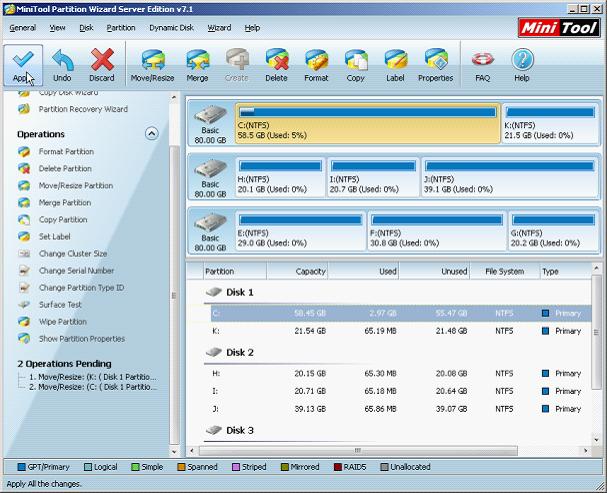Sort by Type column header

pyautogui.click(x=566, y=271)
